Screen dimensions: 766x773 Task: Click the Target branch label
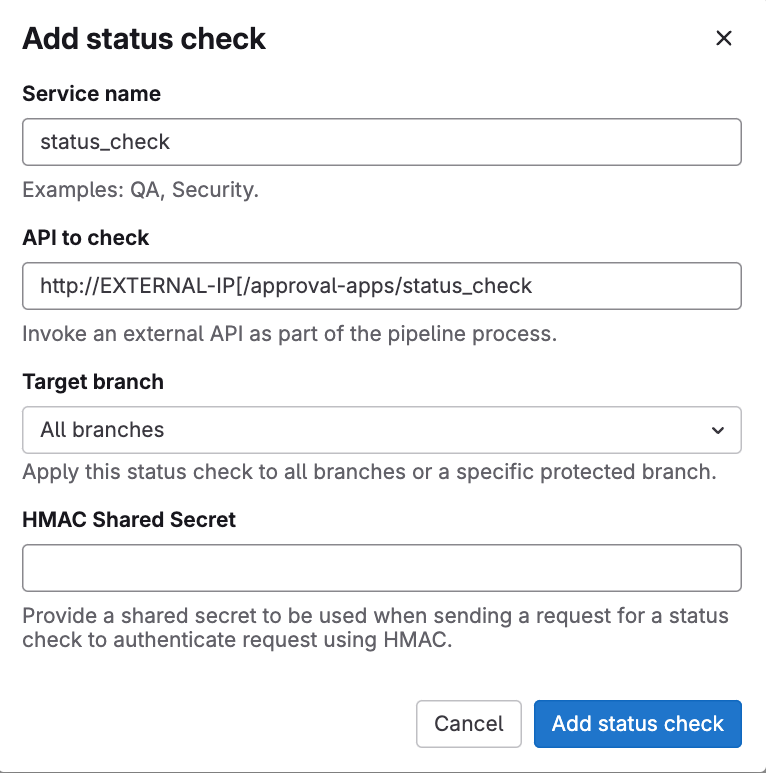click(93, 382)
